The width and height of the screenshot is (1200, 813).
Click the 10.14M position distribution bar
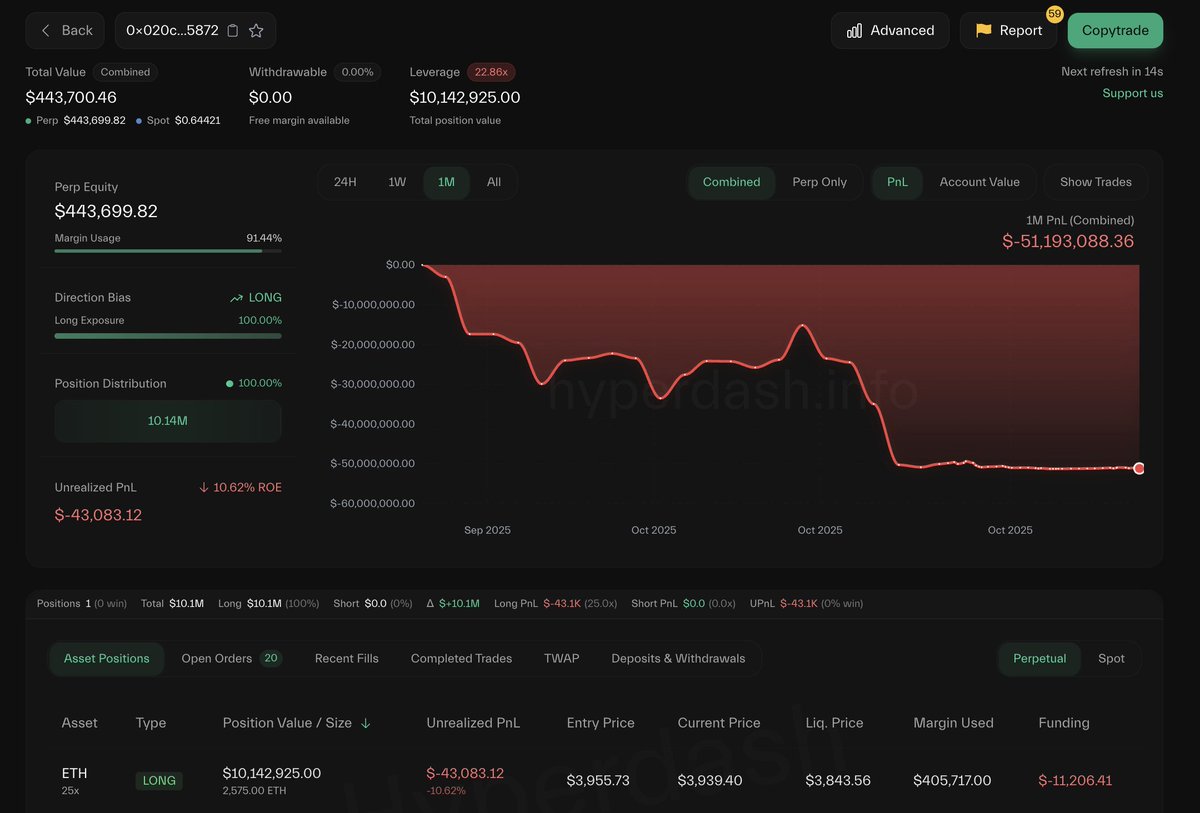coord(168,421)
